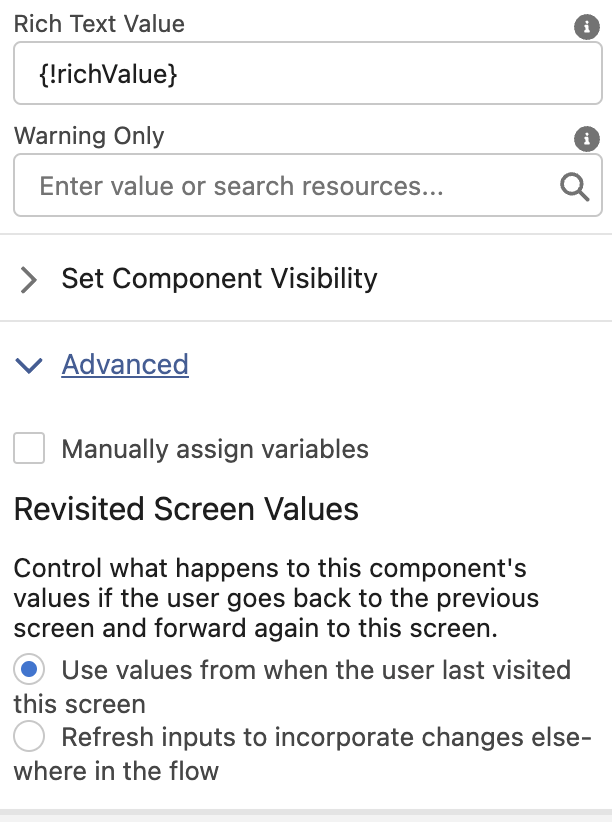Screen dimensions: 612x822
Task: Click the magnifier icon in Warning Only field
Action: (572, 185)
